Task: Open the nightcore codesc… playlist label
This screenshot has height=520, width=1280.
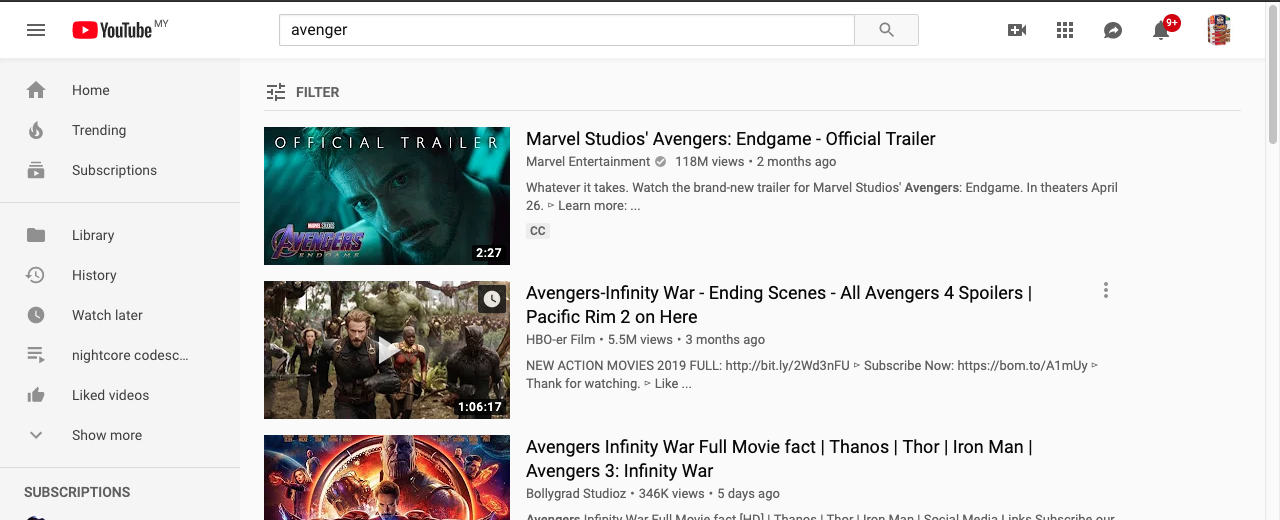Action: click(130, 355)
